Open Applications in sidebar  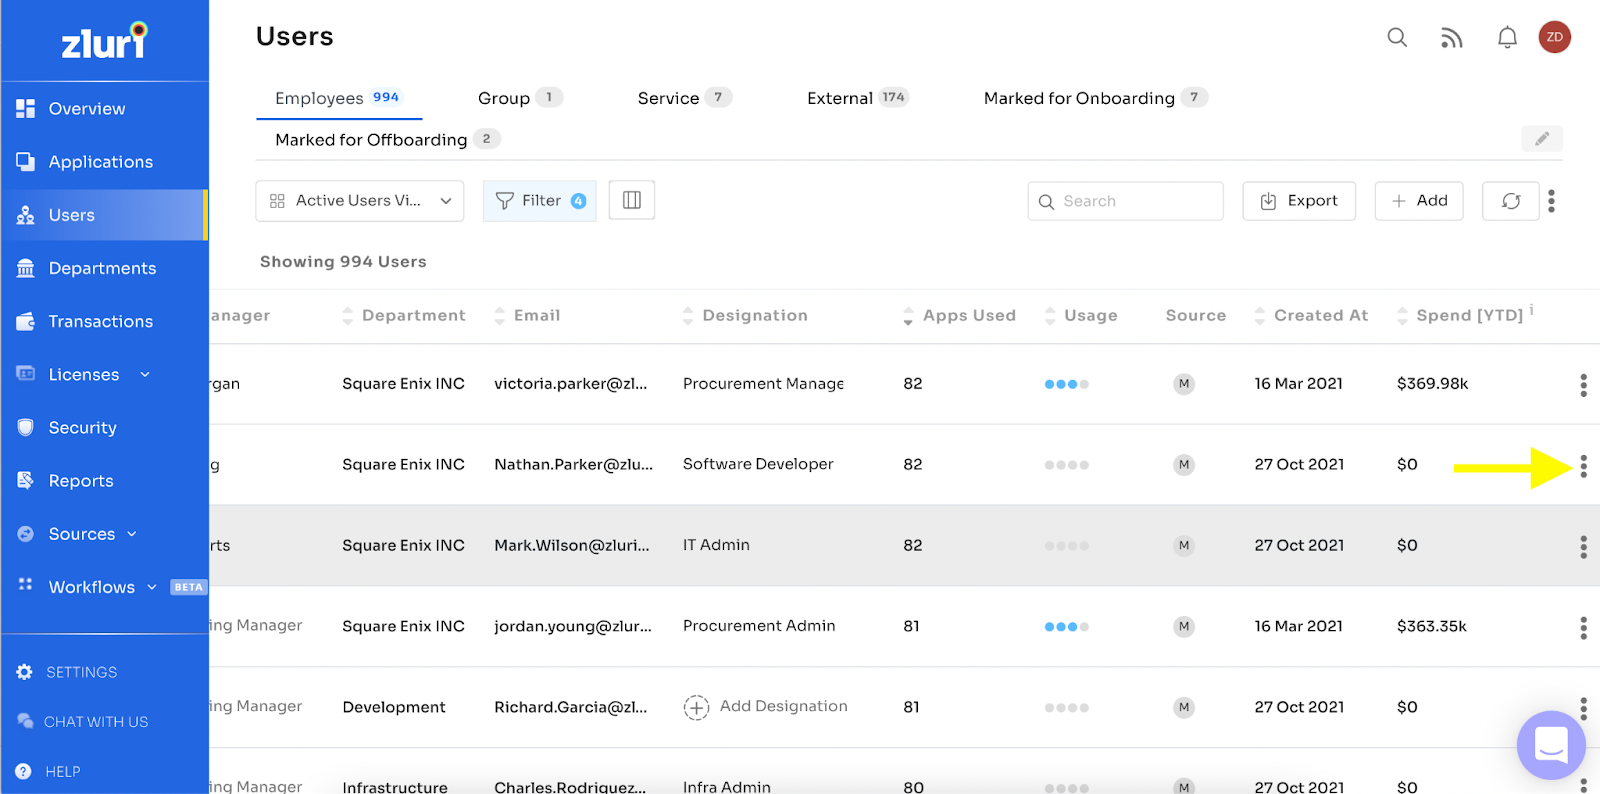click(104, 162)
